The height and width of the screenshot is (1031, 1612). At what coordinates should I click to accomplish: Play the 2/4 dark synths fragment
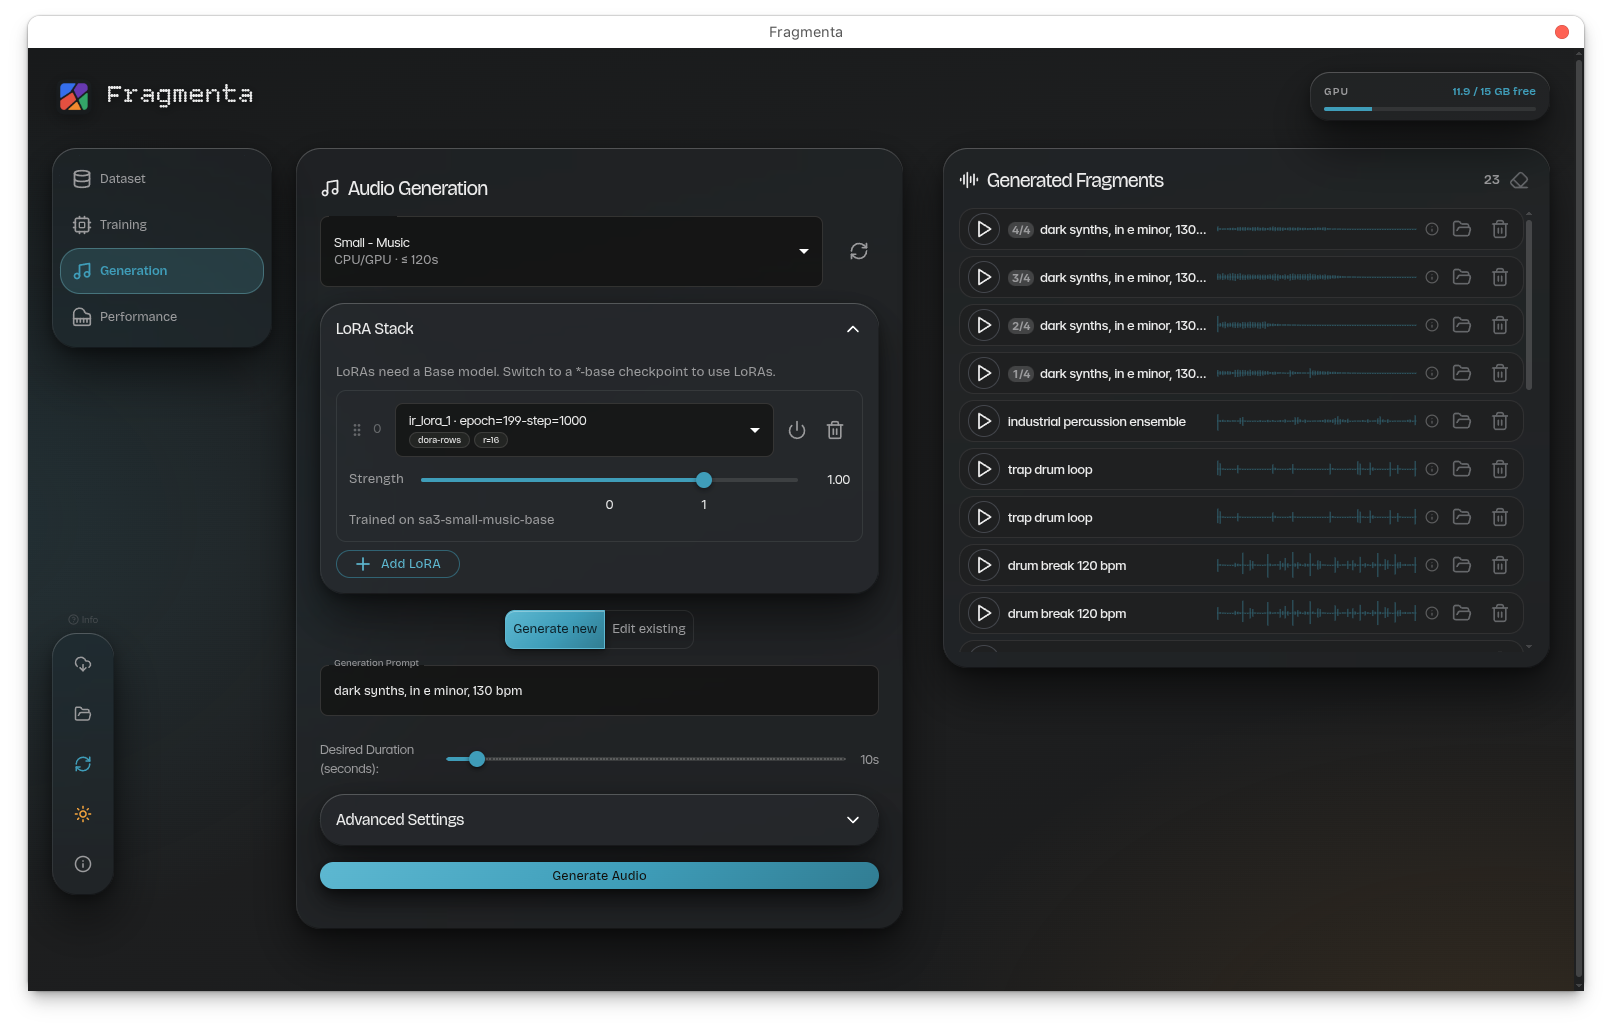(x=984, y=325)
